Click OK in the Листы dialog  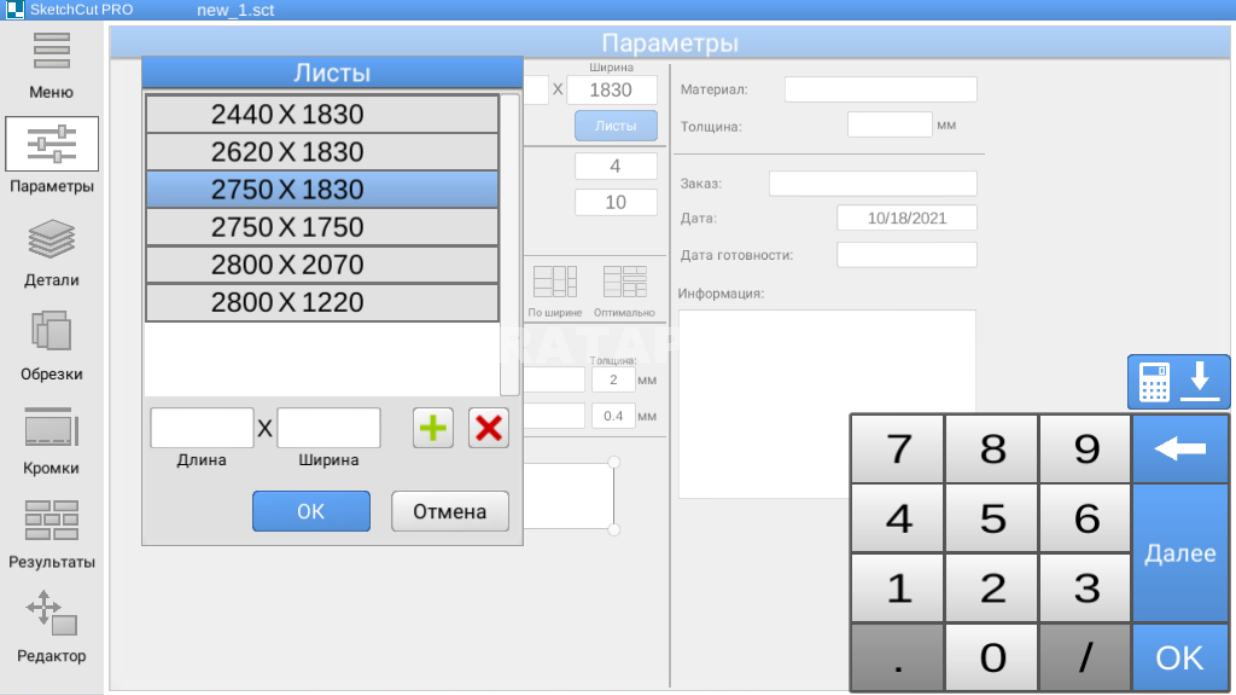[x=311, y=512]
